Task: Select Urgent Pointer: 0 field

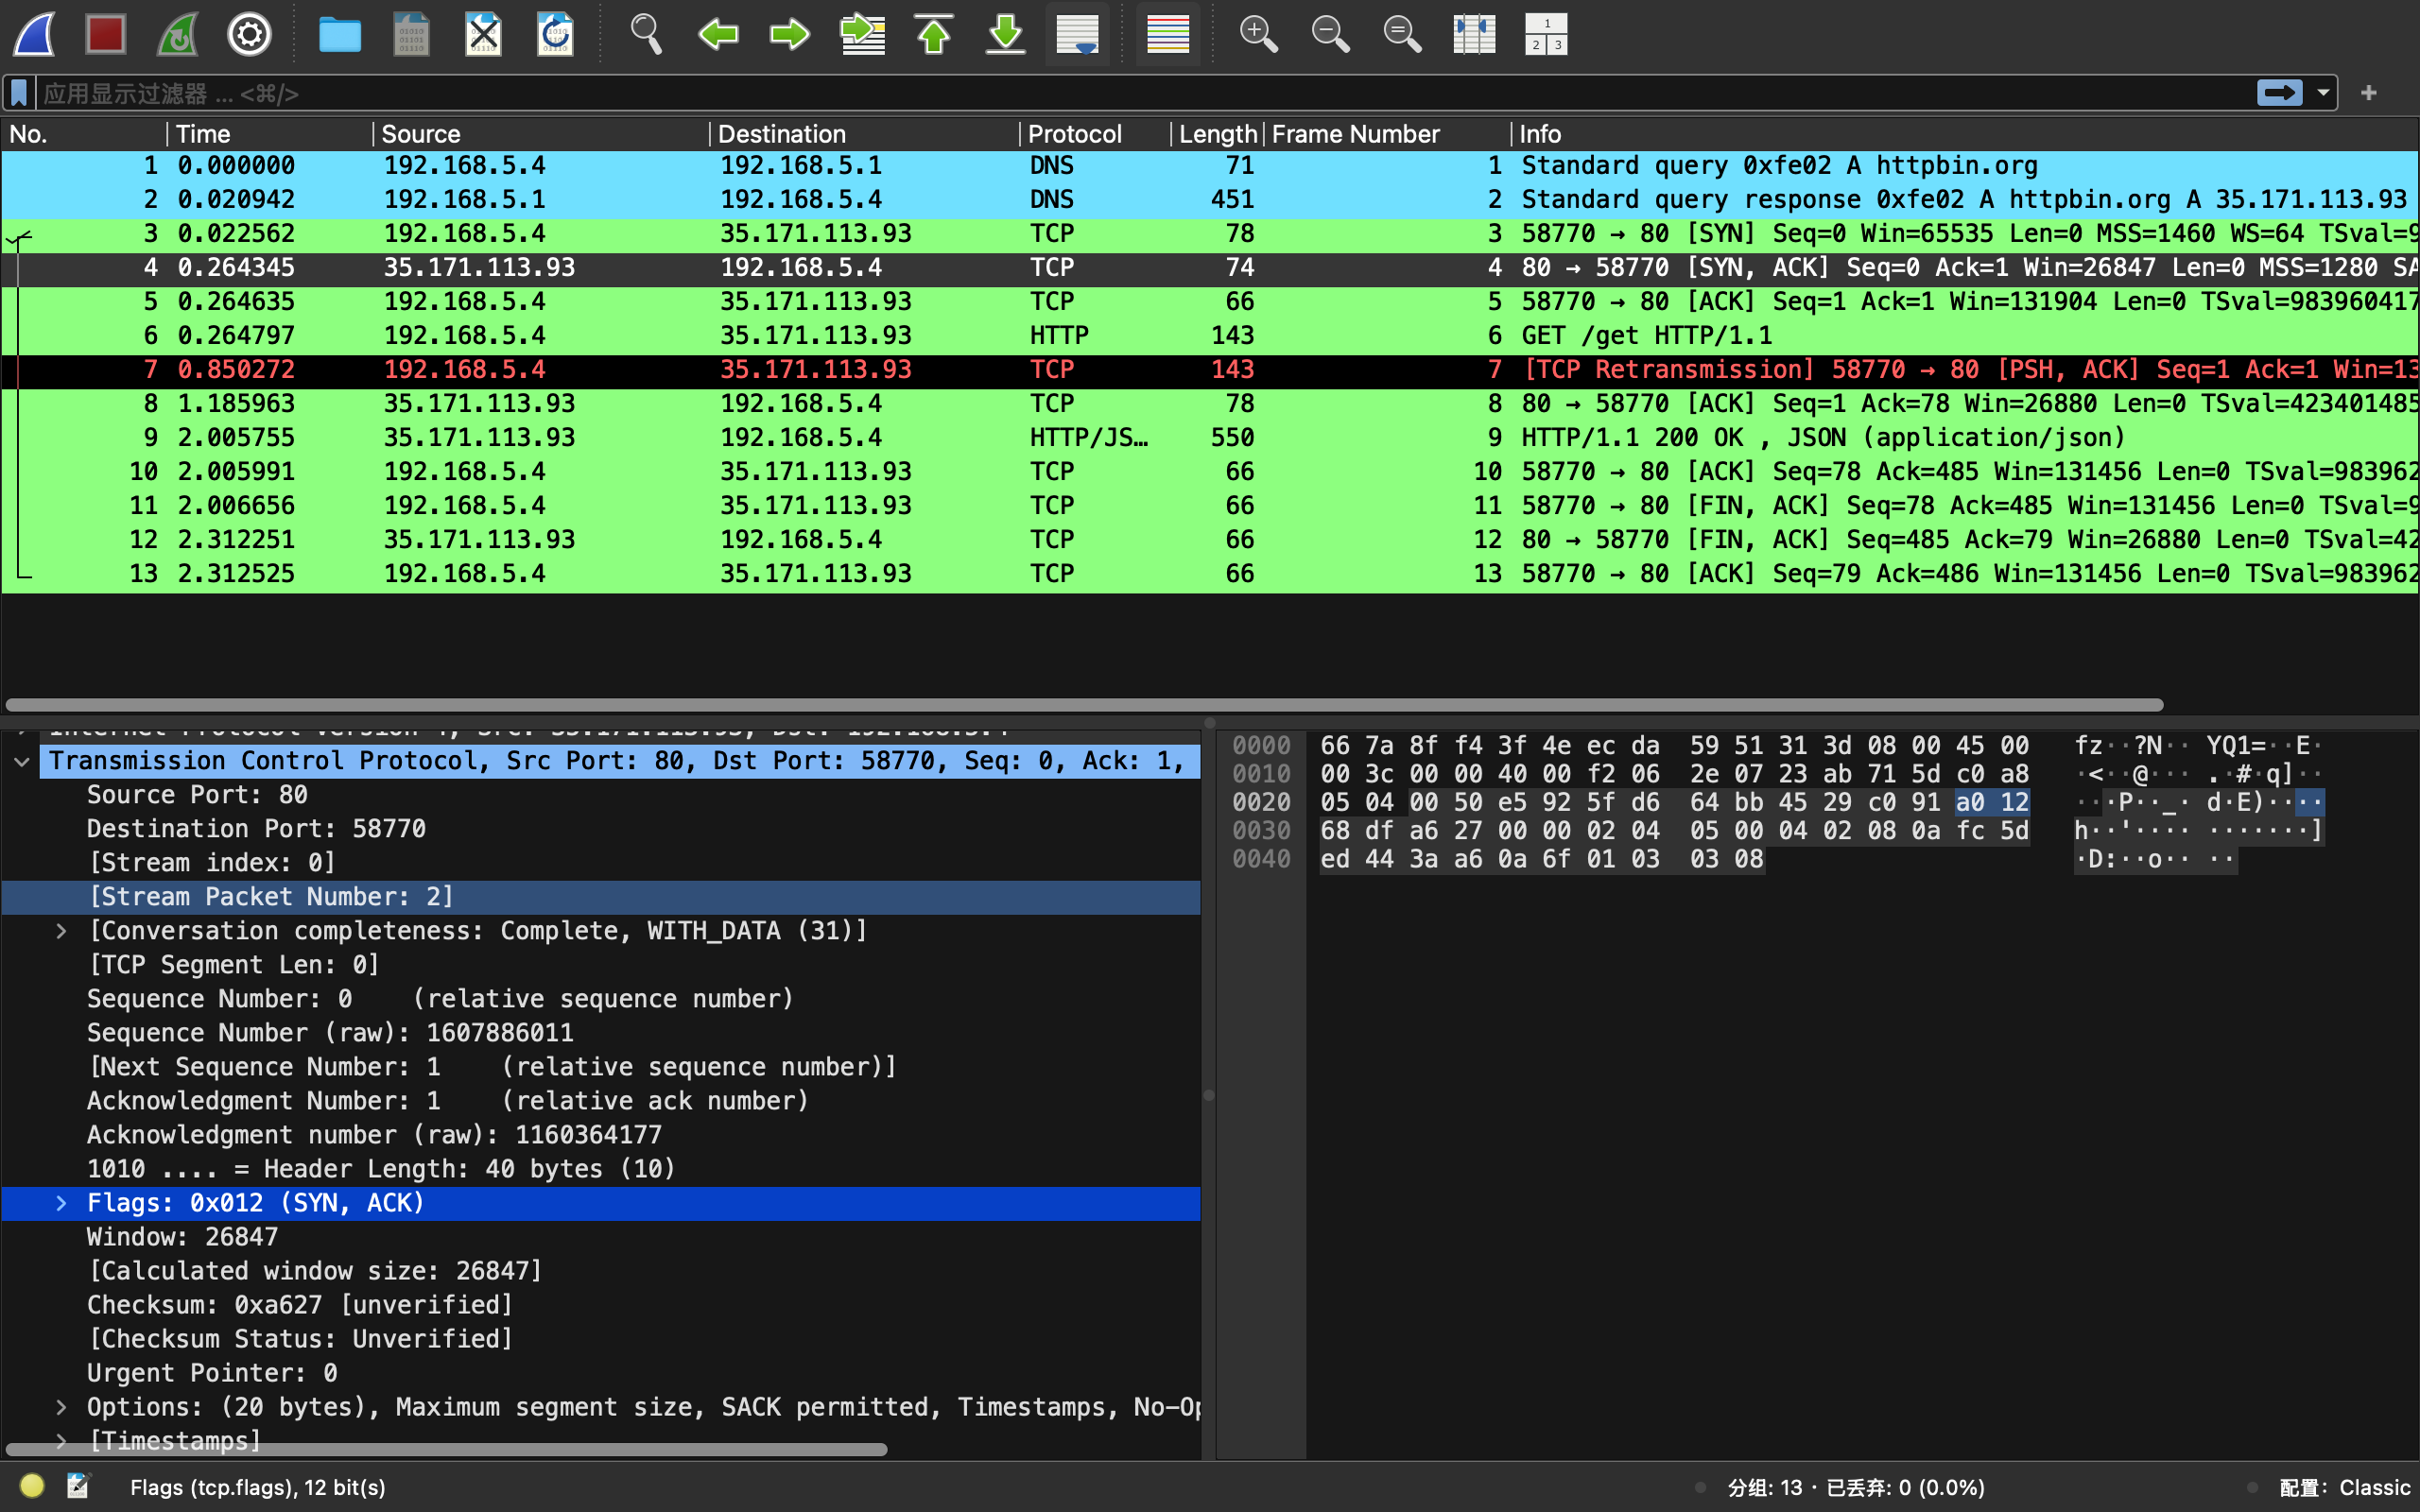Action: pos(600,1373)
